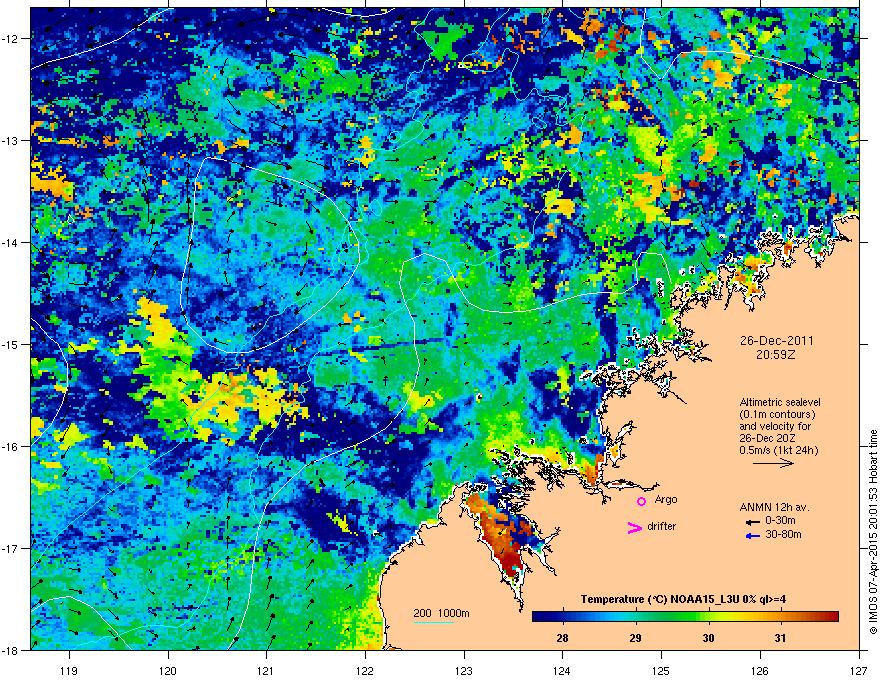Viewport: 880px width, 680px height.
Task: Click the '200 1000m' isobath label
Action: click(x=441, y=613)
